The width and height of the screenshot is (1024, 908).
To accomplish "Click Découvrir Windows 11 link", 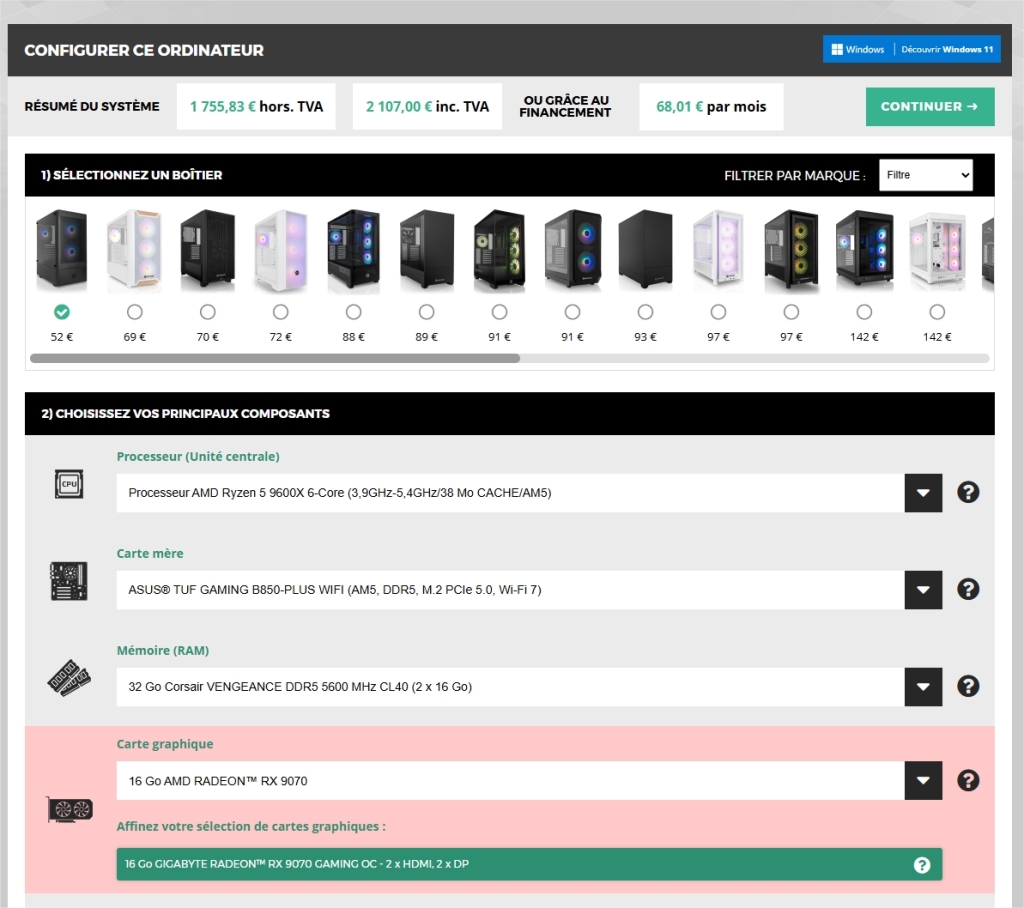I will click(x=947, y=49).
